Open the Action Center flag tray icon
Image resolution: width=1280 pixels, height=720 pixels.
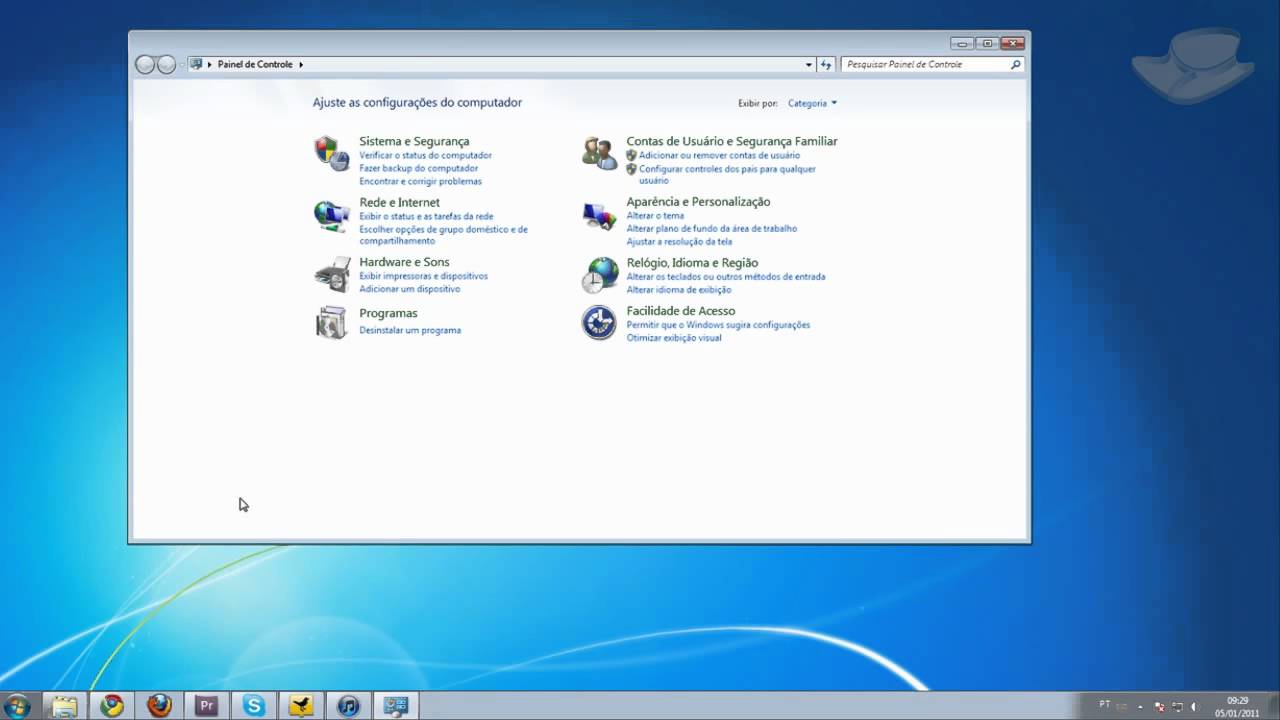click(x=1160, y=706)
